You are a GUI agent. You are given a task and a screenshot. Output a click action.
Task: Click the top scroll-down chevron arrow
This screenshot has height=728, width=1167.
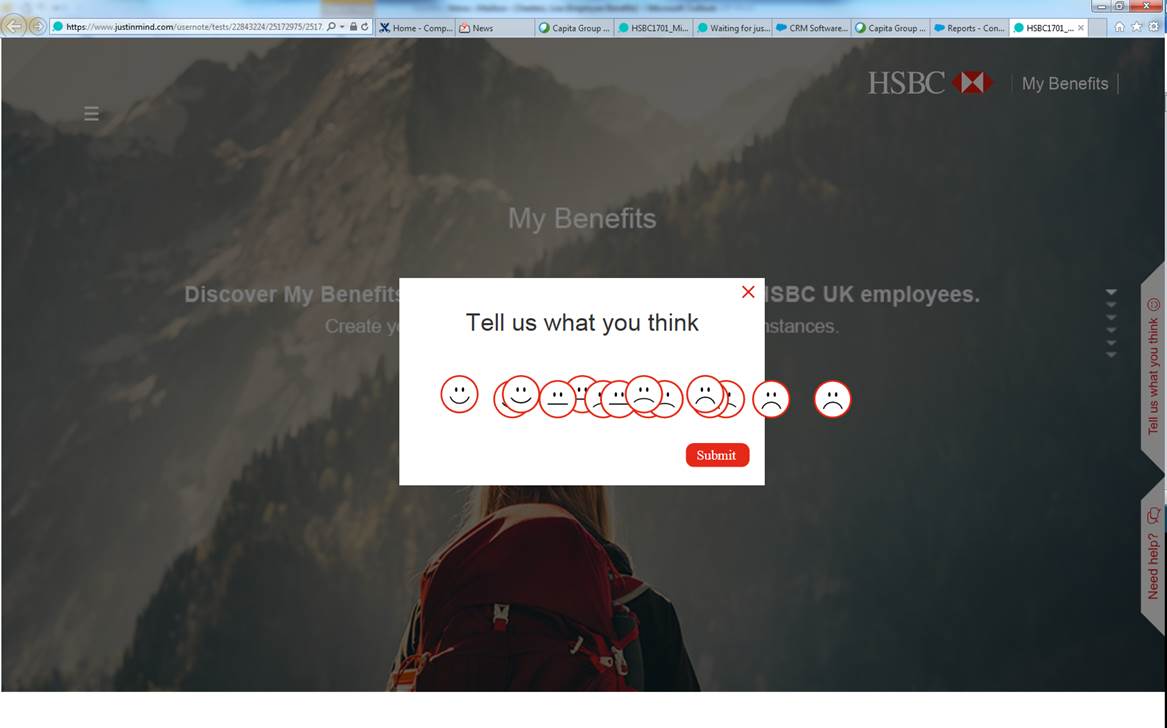click(x=1110, y=293)
